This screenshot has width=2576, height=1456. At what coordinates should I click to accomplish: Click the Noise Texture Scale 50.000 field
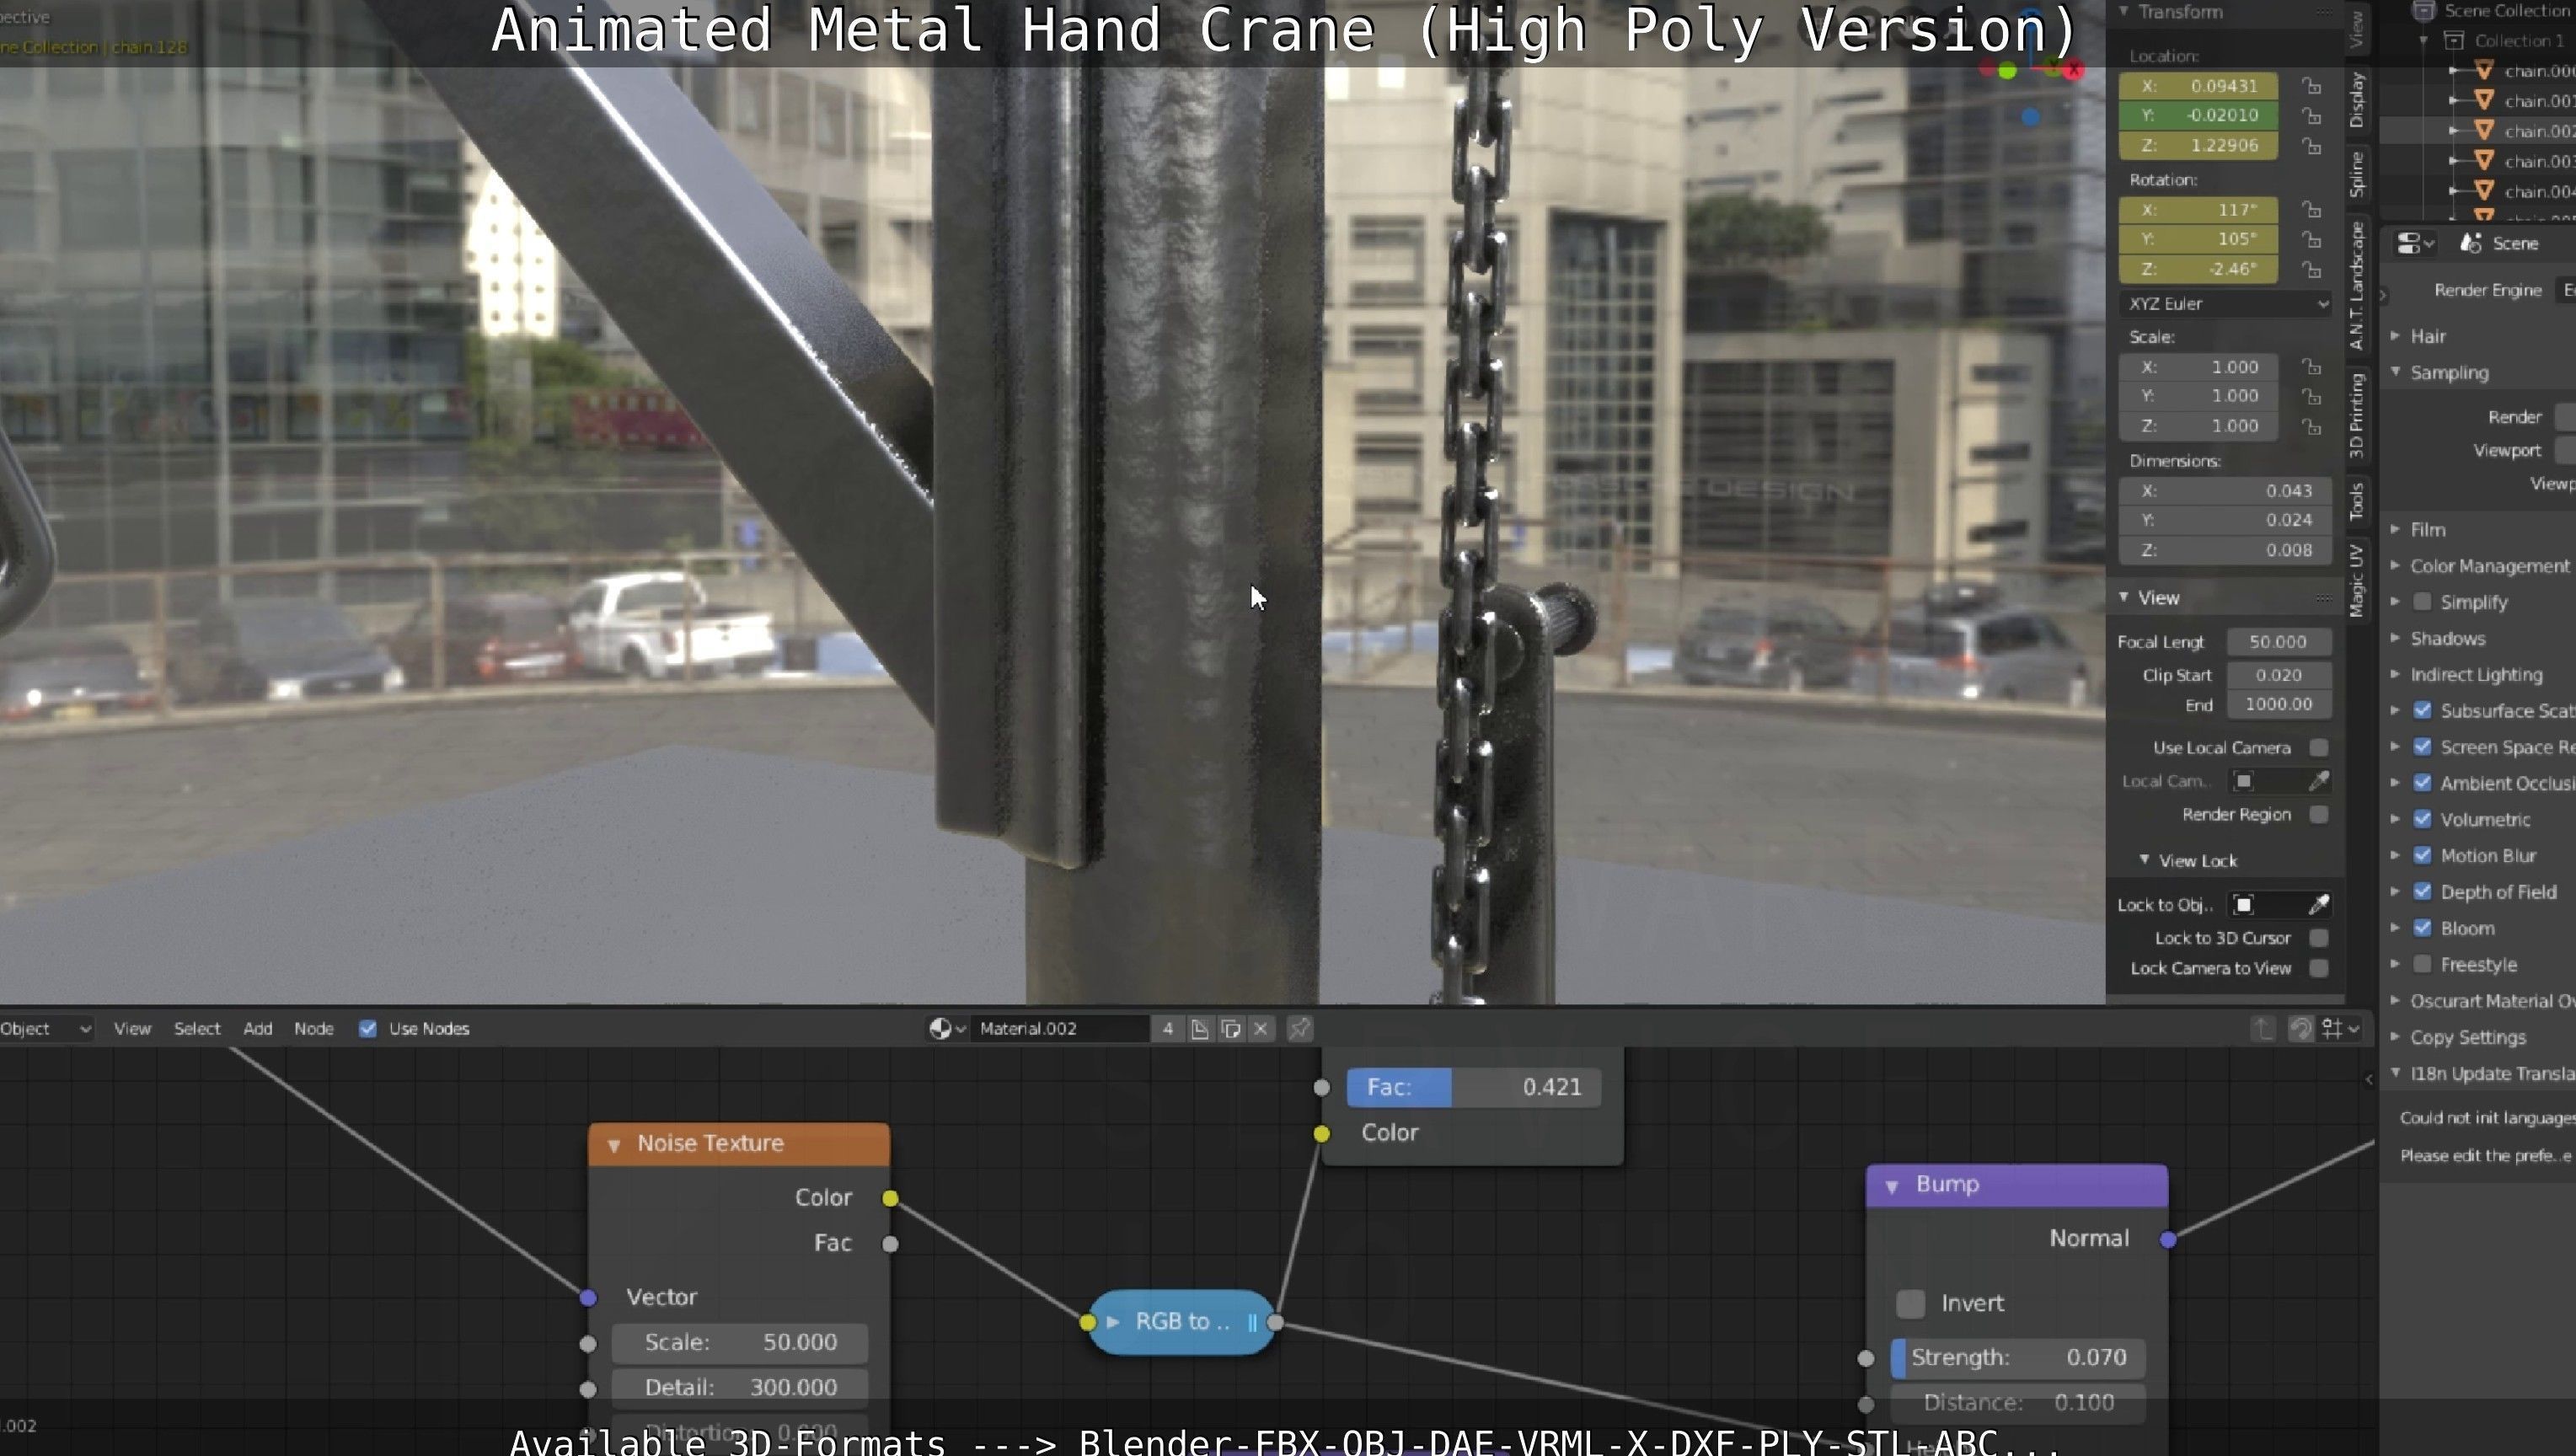(740, 1342)
